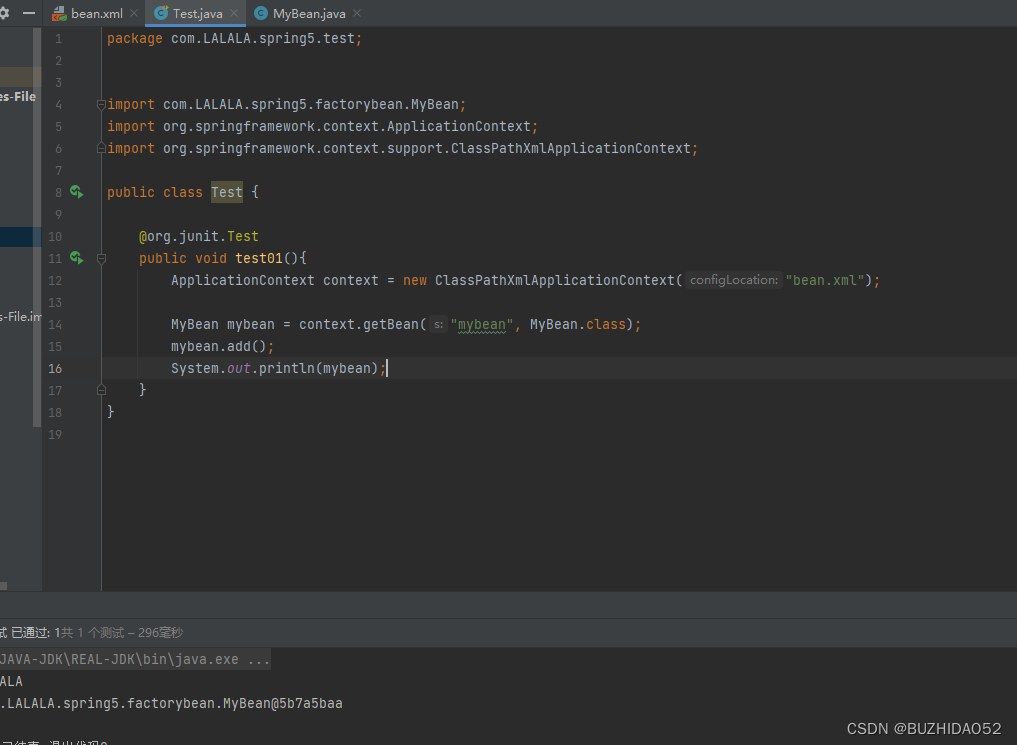Collapse the project panel with minus icon
Image resolution: width=1017 pixels, height=745 pixels.
click(x=29, y=13)
